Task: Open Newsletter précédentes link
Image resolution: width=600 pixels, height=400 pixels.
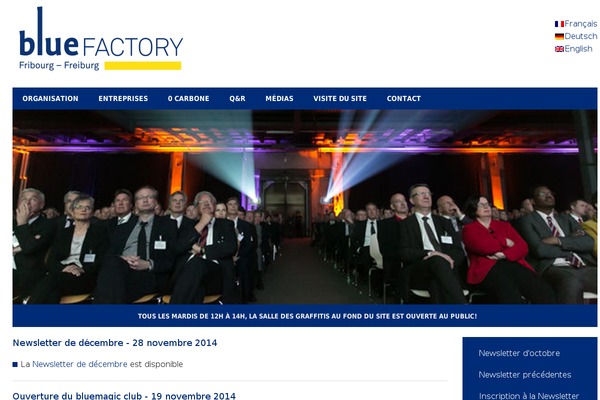Action: (x=525, y=375)
